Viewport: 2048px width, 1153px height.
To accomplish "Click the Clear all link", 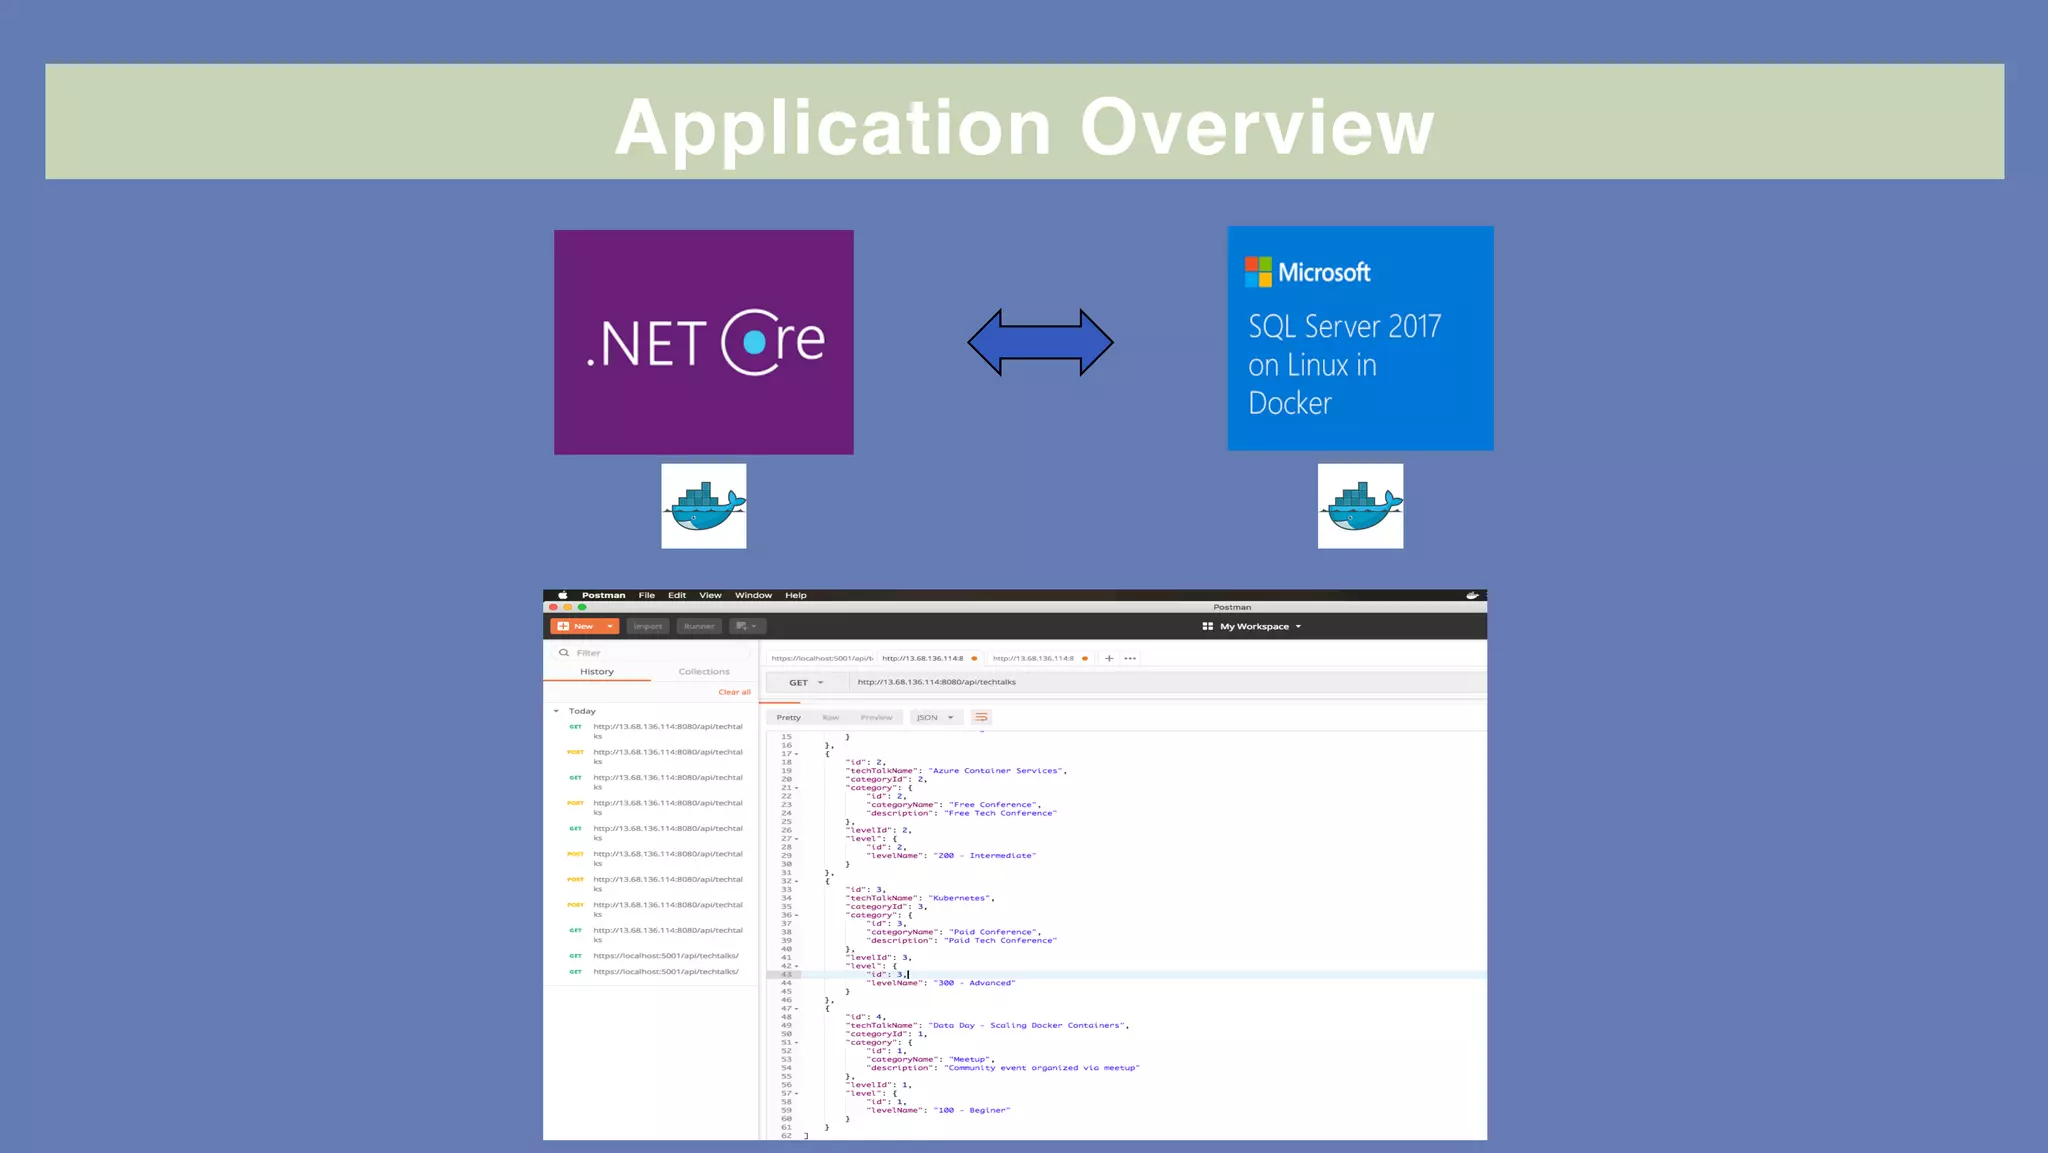I will (x=734, y=692).
